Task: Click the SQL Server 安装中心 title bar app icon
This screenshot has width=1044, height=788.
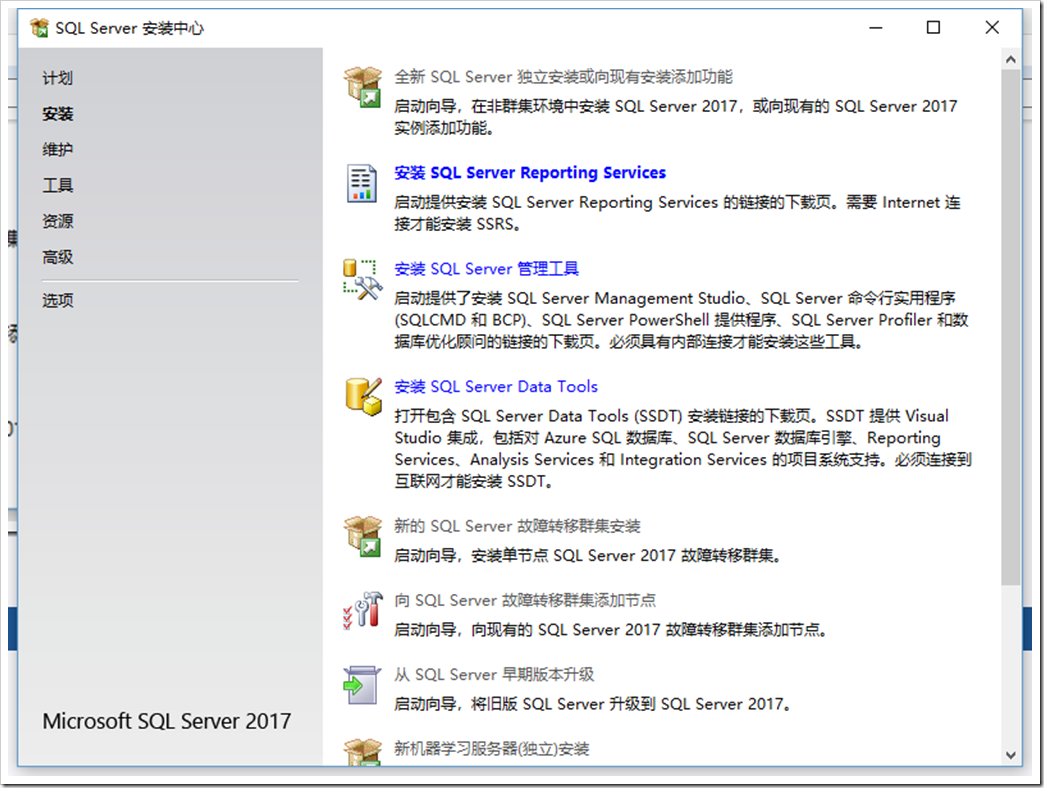Action: click(x=39, y=28)
